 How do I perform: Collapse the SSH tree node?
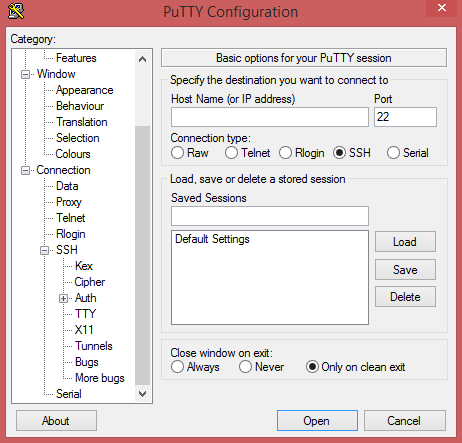(x=44, y=250)
